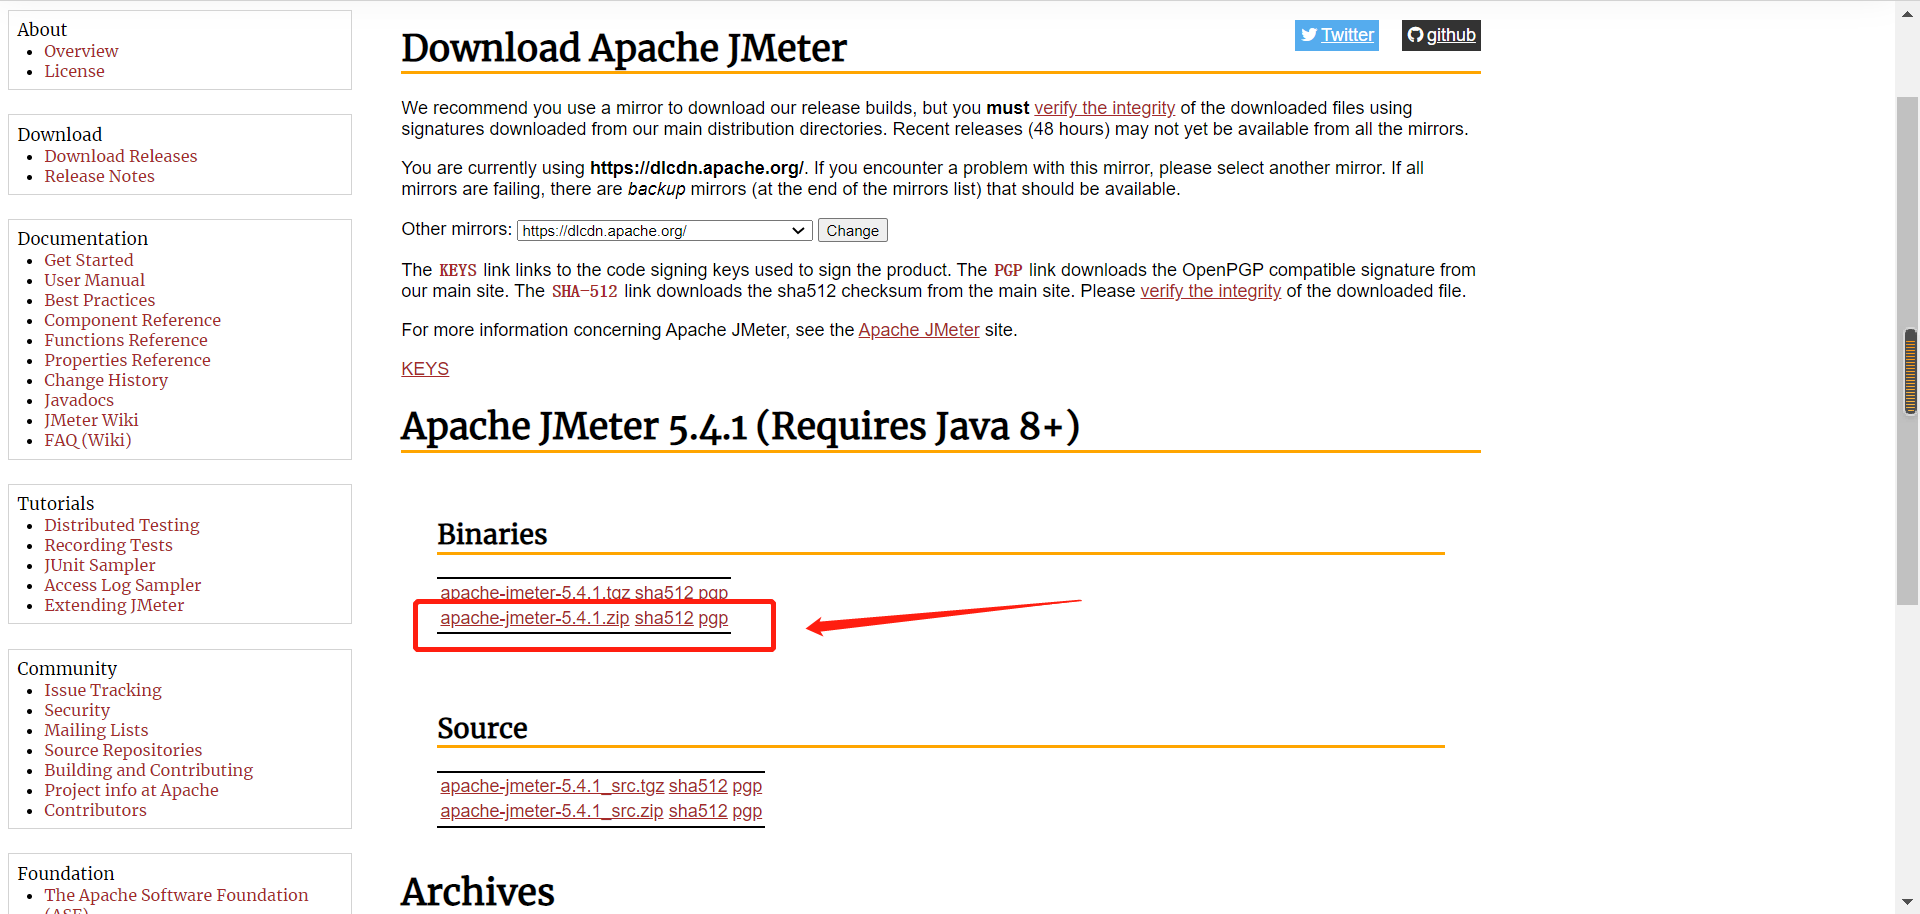Download apache-jmeter-5.4.1.zip binary
Viewport: 1920px width, 914px height.
pos(534,618)
